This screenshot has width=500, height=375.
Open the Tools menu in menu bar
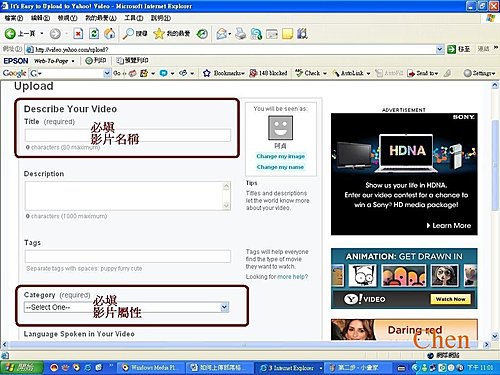click(134, 18)
